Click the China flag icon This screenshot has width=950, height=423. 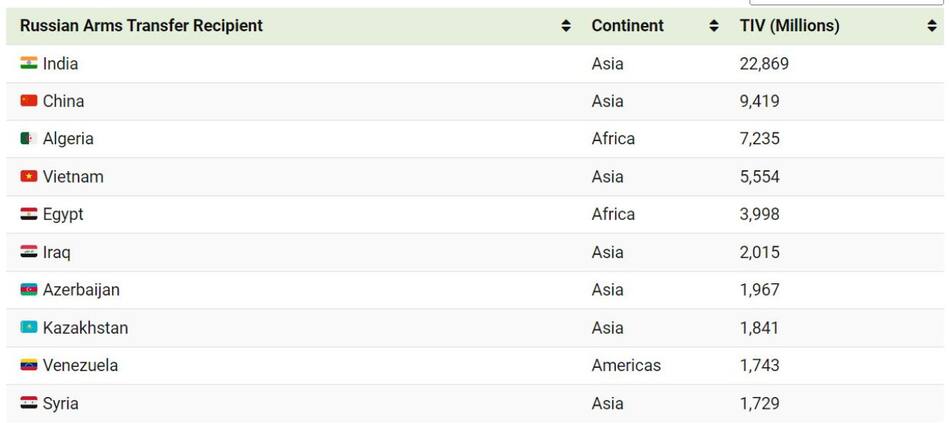coord(29,101)
